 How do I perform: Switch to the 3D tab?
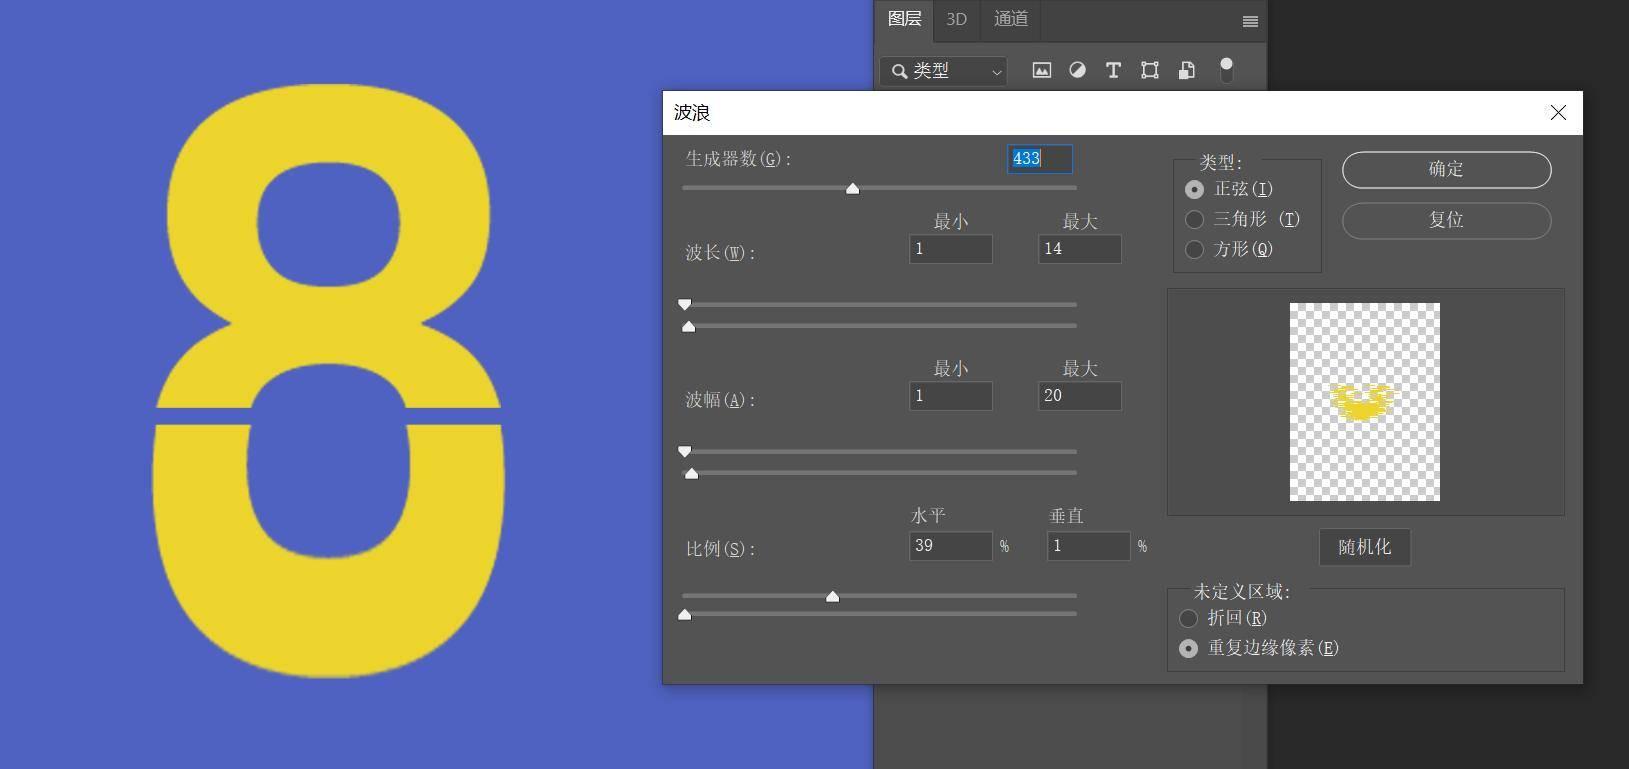coord(956,19)
